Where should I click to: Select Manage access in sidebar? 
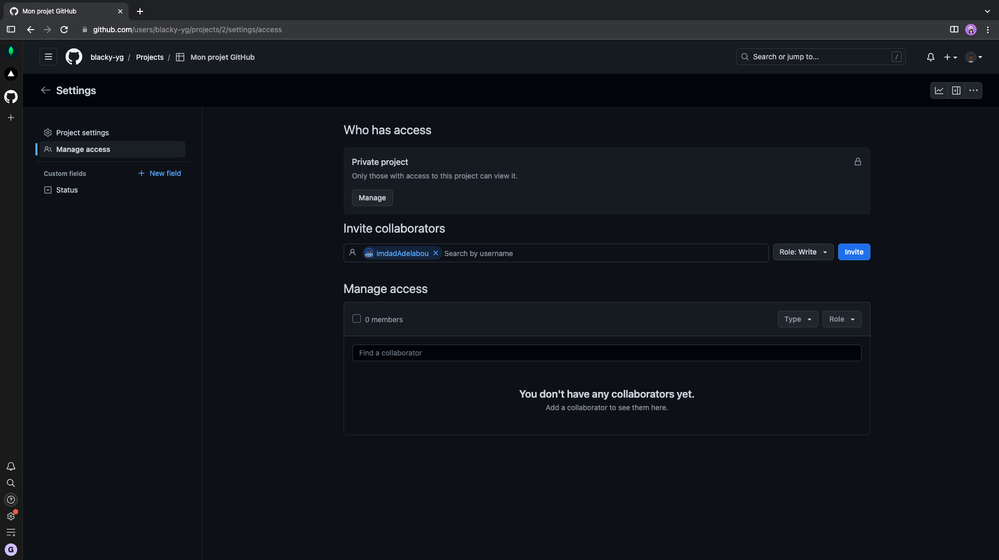tap(83, 149)
